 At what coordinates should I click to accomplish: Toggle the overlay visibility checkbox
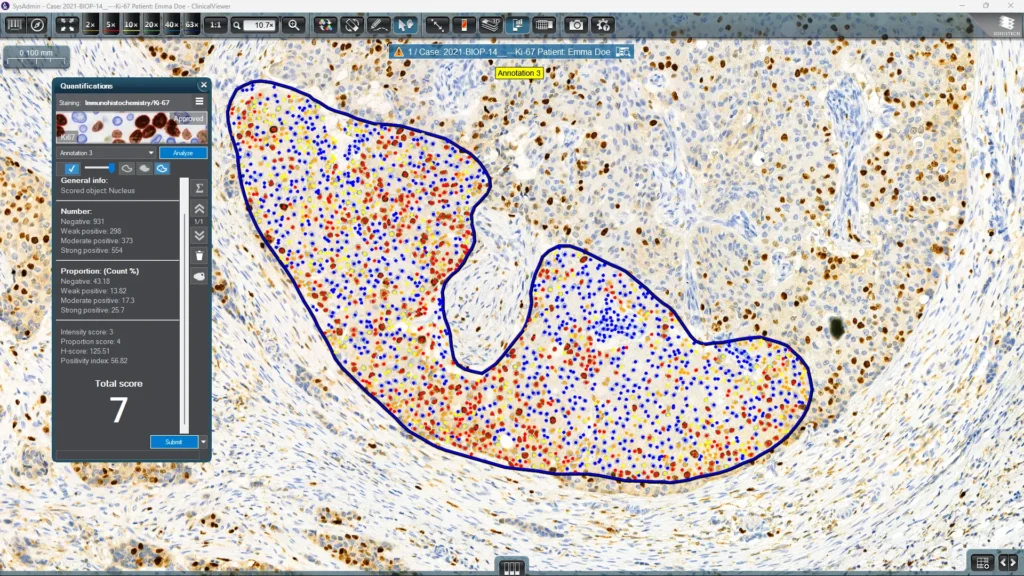(x=71, y=168)
